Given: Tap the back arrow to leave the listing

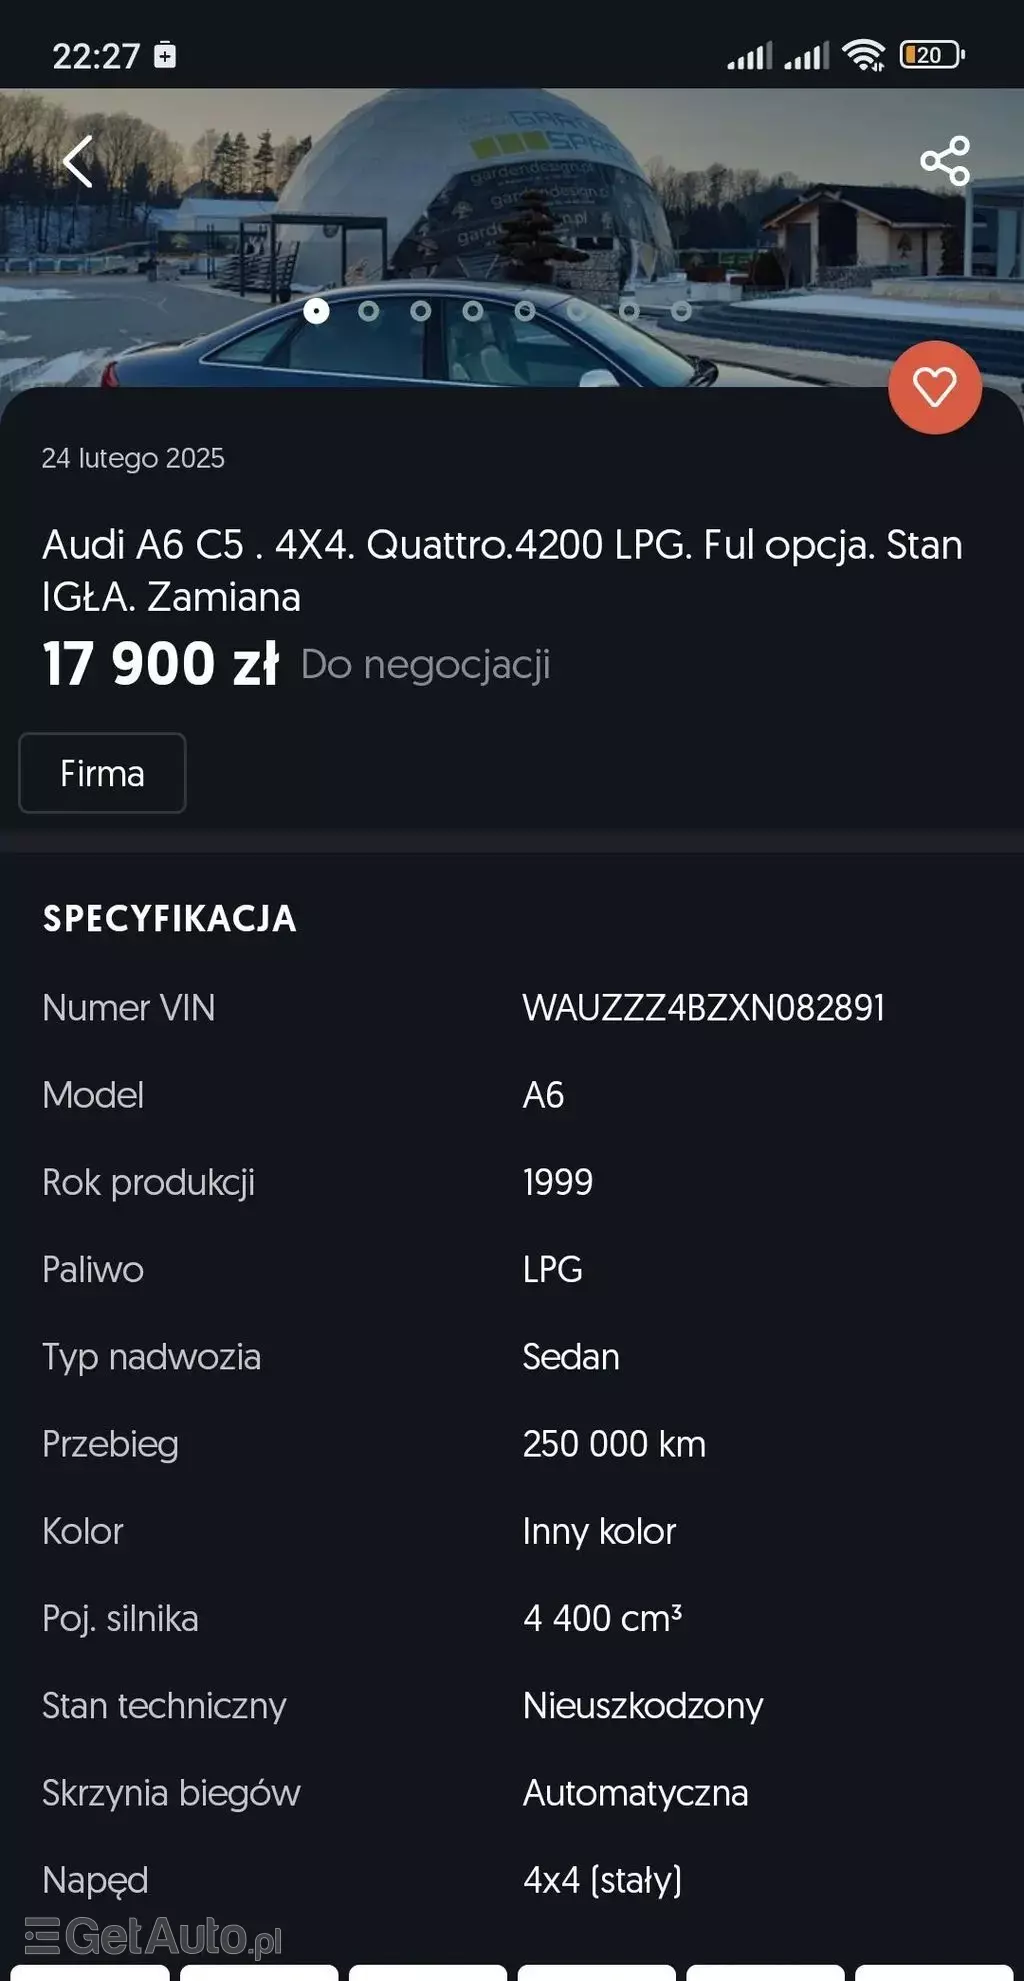Looking at the screenshot, I should 77,162.
